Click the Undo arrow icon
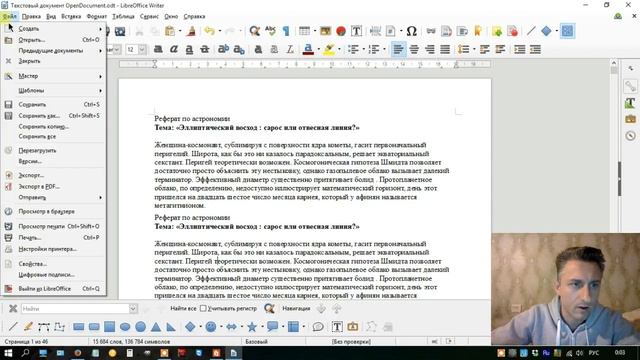This screenshot has height=360, width=640. point(209,31)
